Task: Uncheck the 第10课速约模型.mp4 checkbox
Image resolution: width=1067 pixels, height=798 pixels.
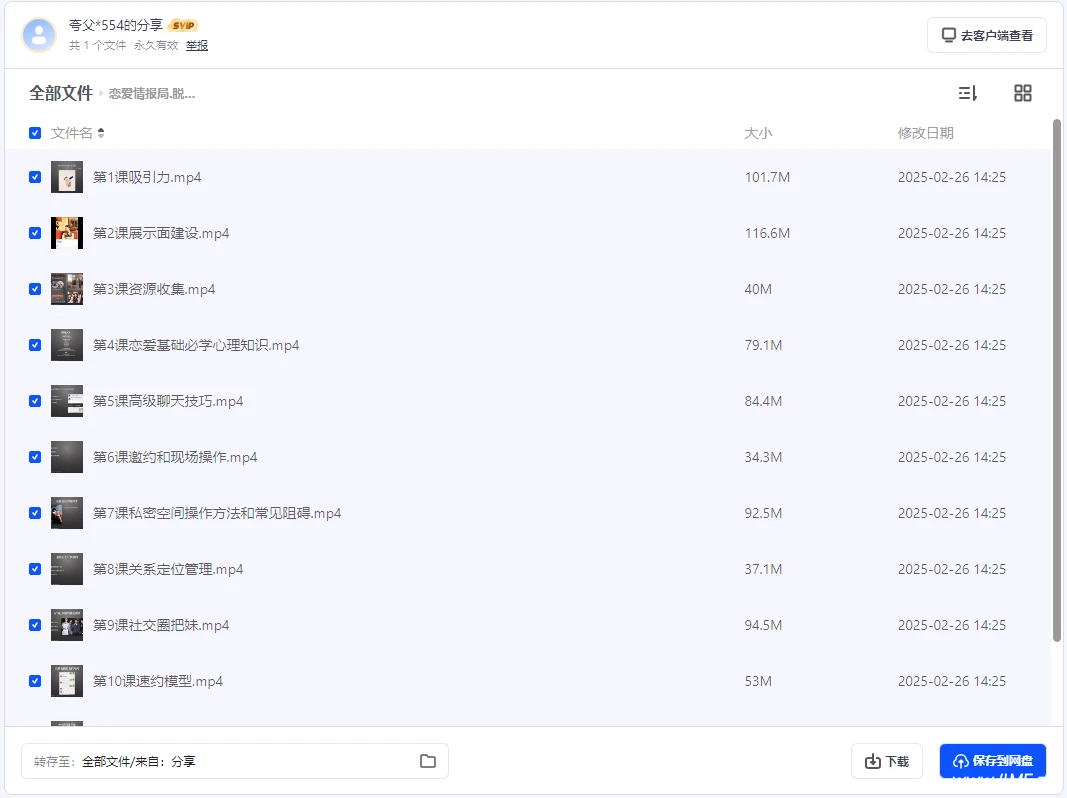Action: pos(35,681)
